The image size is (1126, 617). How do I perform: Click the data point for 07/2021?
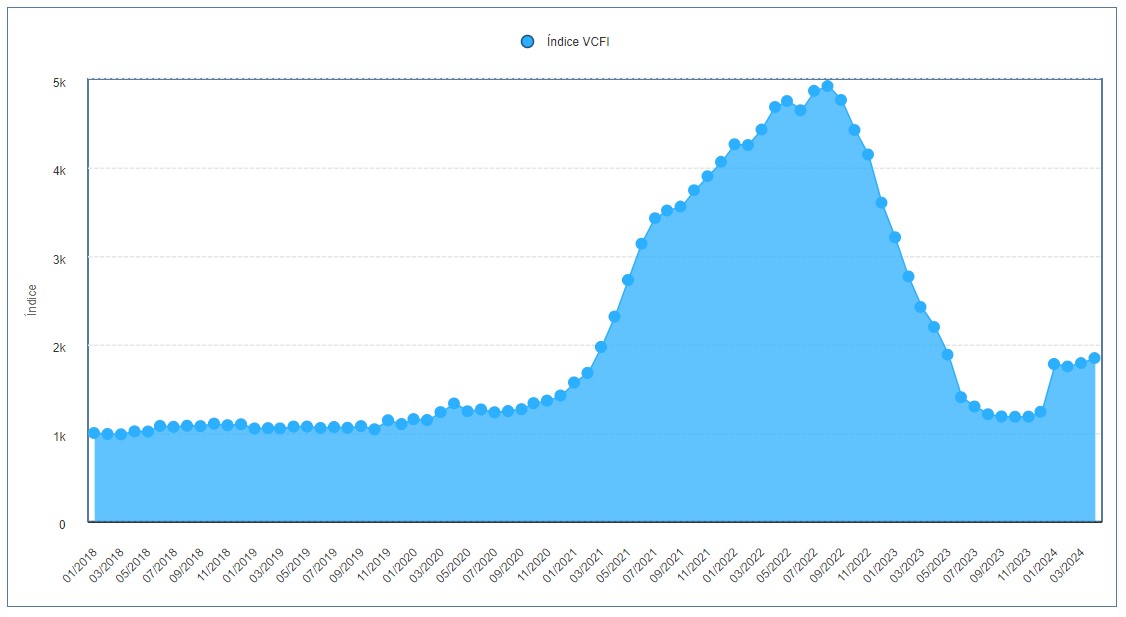[655, 218]
